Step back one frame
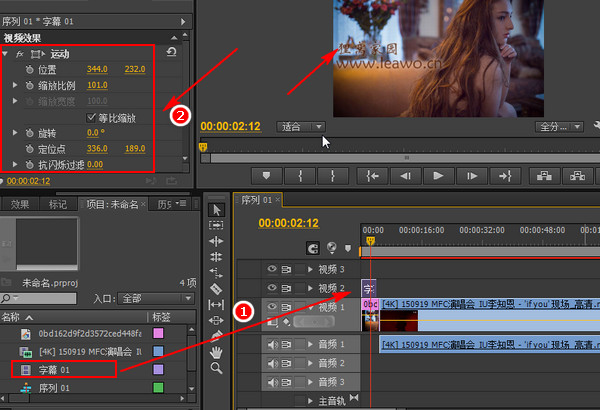Viewport: 600px width, 410px height. (x=406, y=176)
